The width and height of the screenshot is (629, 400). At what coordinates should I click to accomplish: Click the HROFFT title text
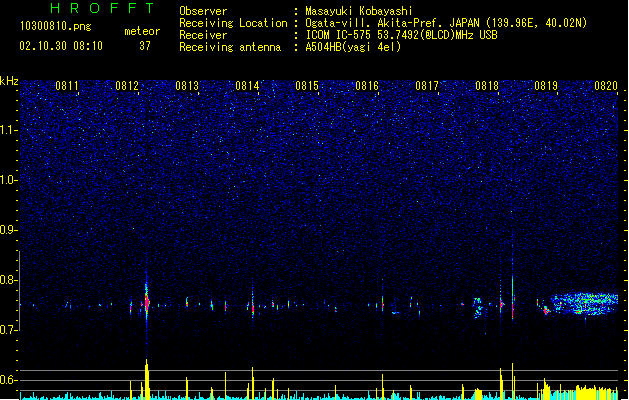(103, 8)
